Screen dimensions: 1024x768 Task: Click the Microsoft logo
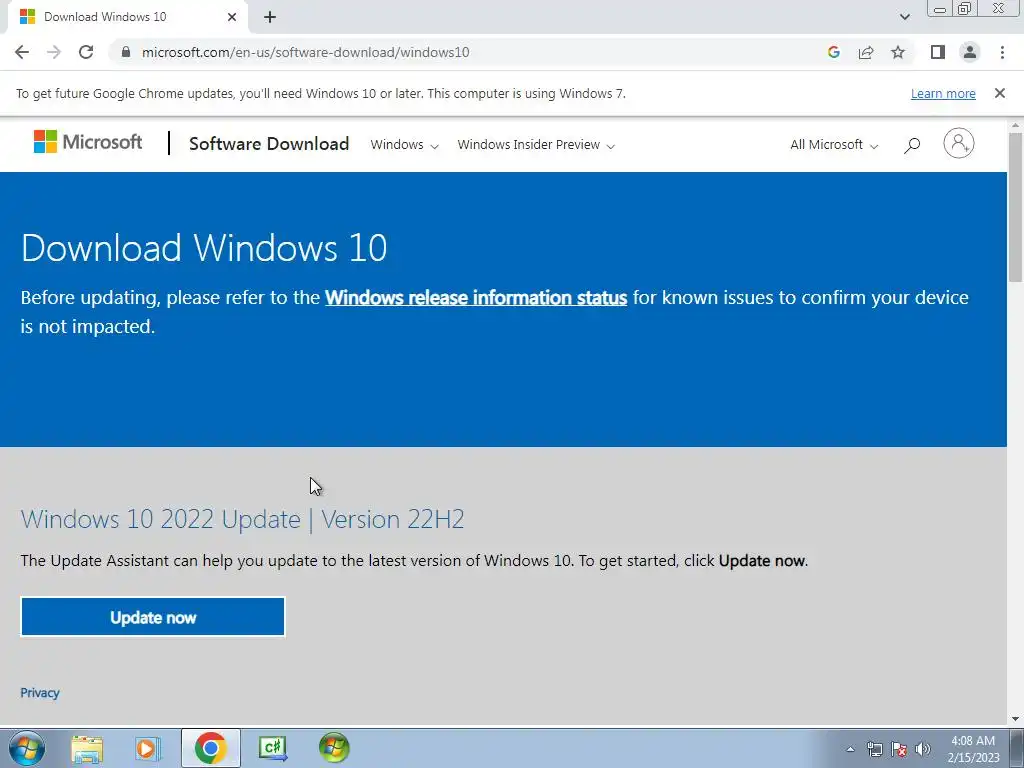88,142
